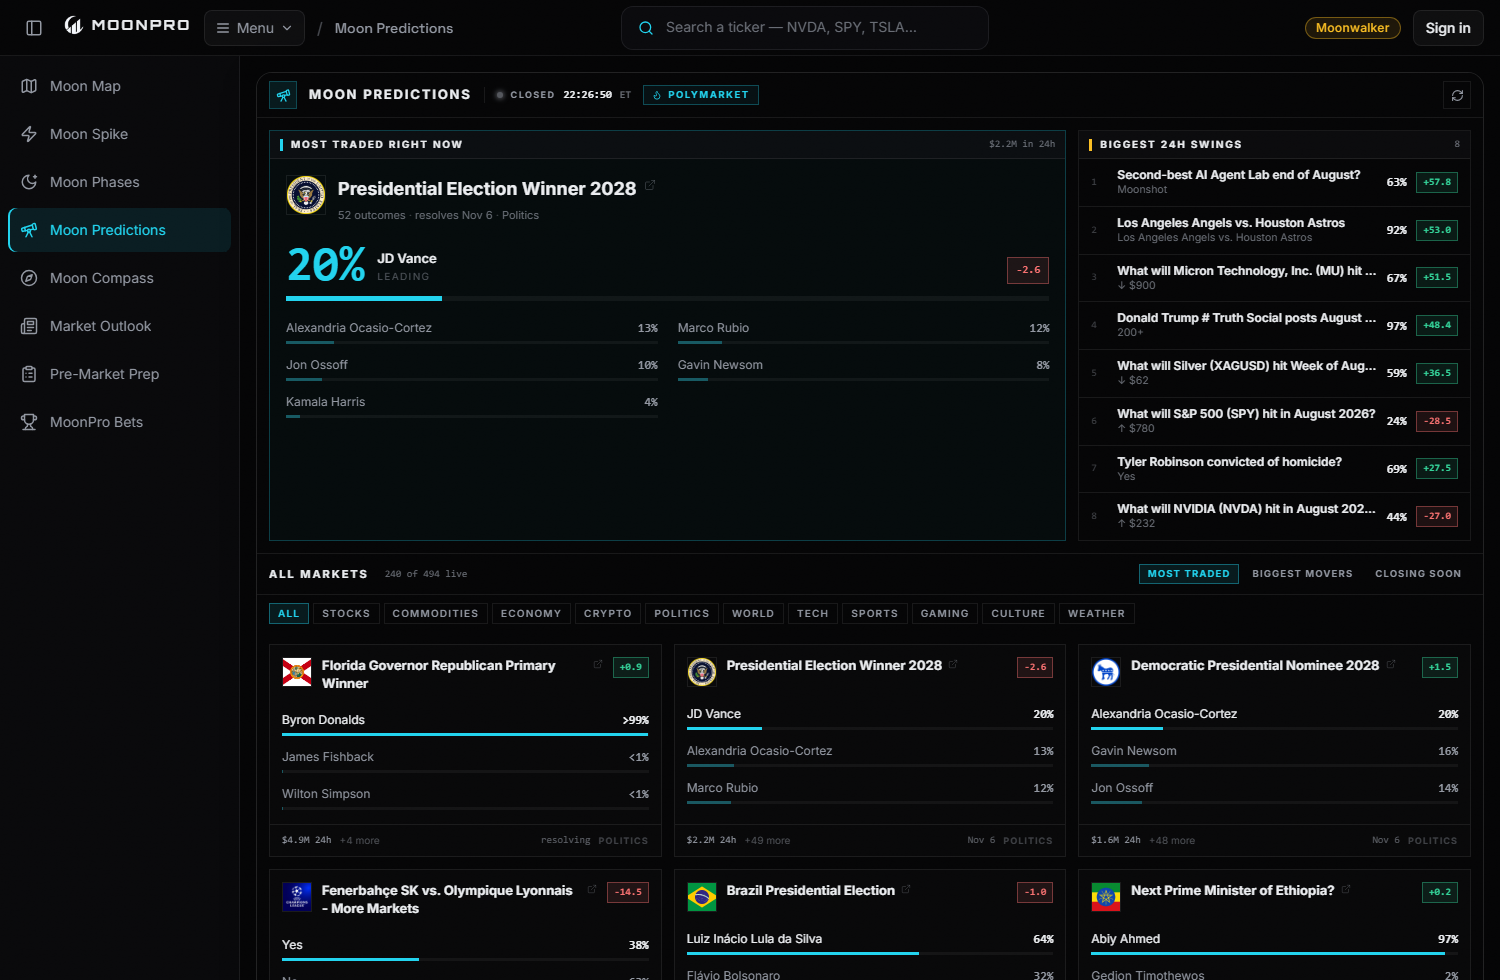The width and height of the screenshot is (1500, 980).
Task: Click the Moonwalker badge
Action: 1352,28
